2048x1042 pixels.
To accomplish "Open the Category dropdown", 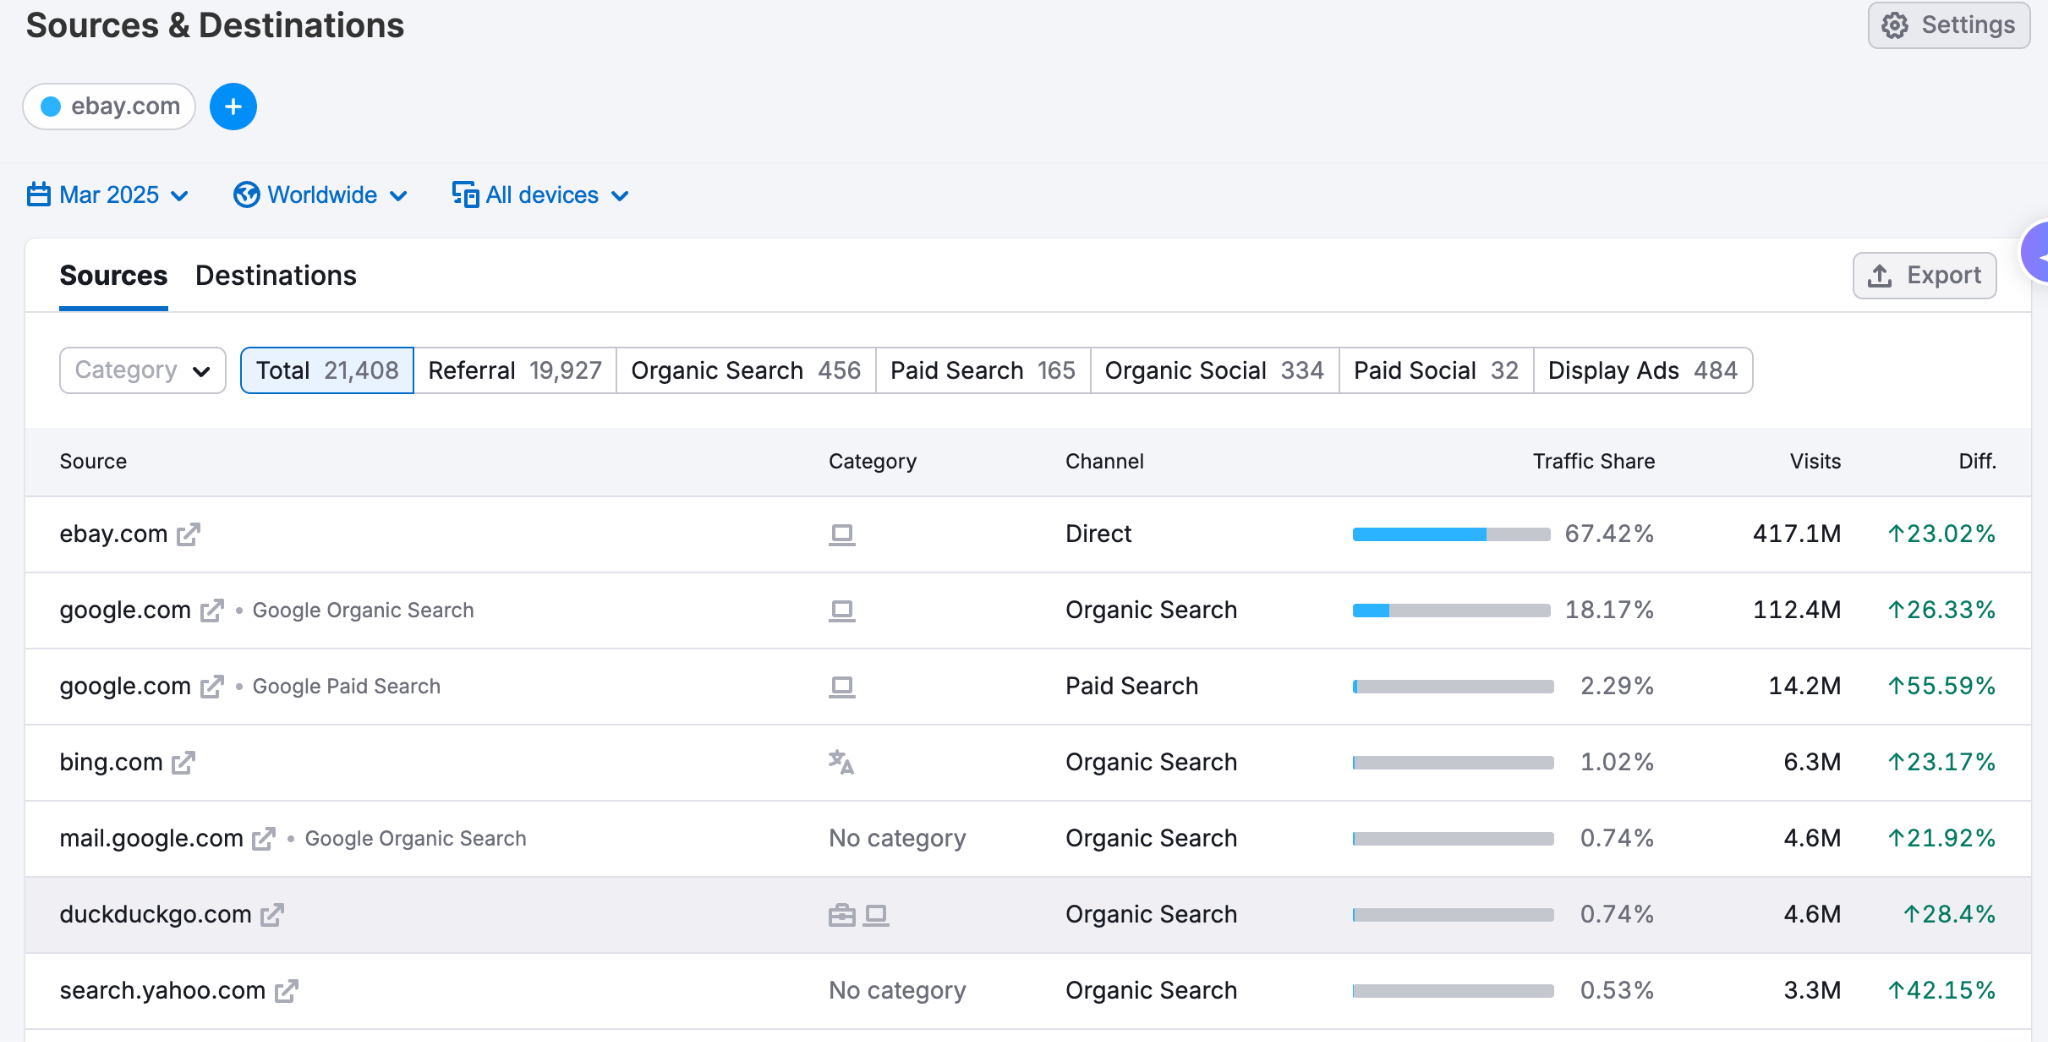I will (x=142, y=370).
